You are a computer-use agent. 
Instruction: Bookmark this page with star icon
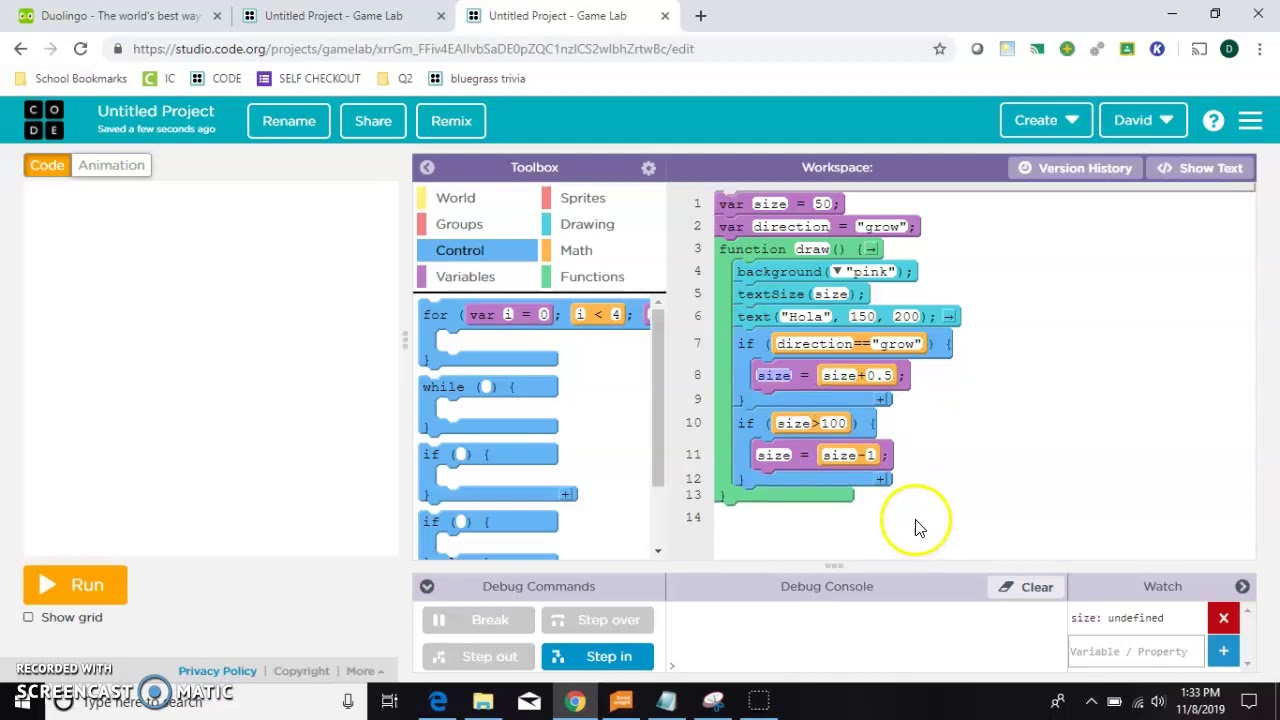[x=939, y=49]
